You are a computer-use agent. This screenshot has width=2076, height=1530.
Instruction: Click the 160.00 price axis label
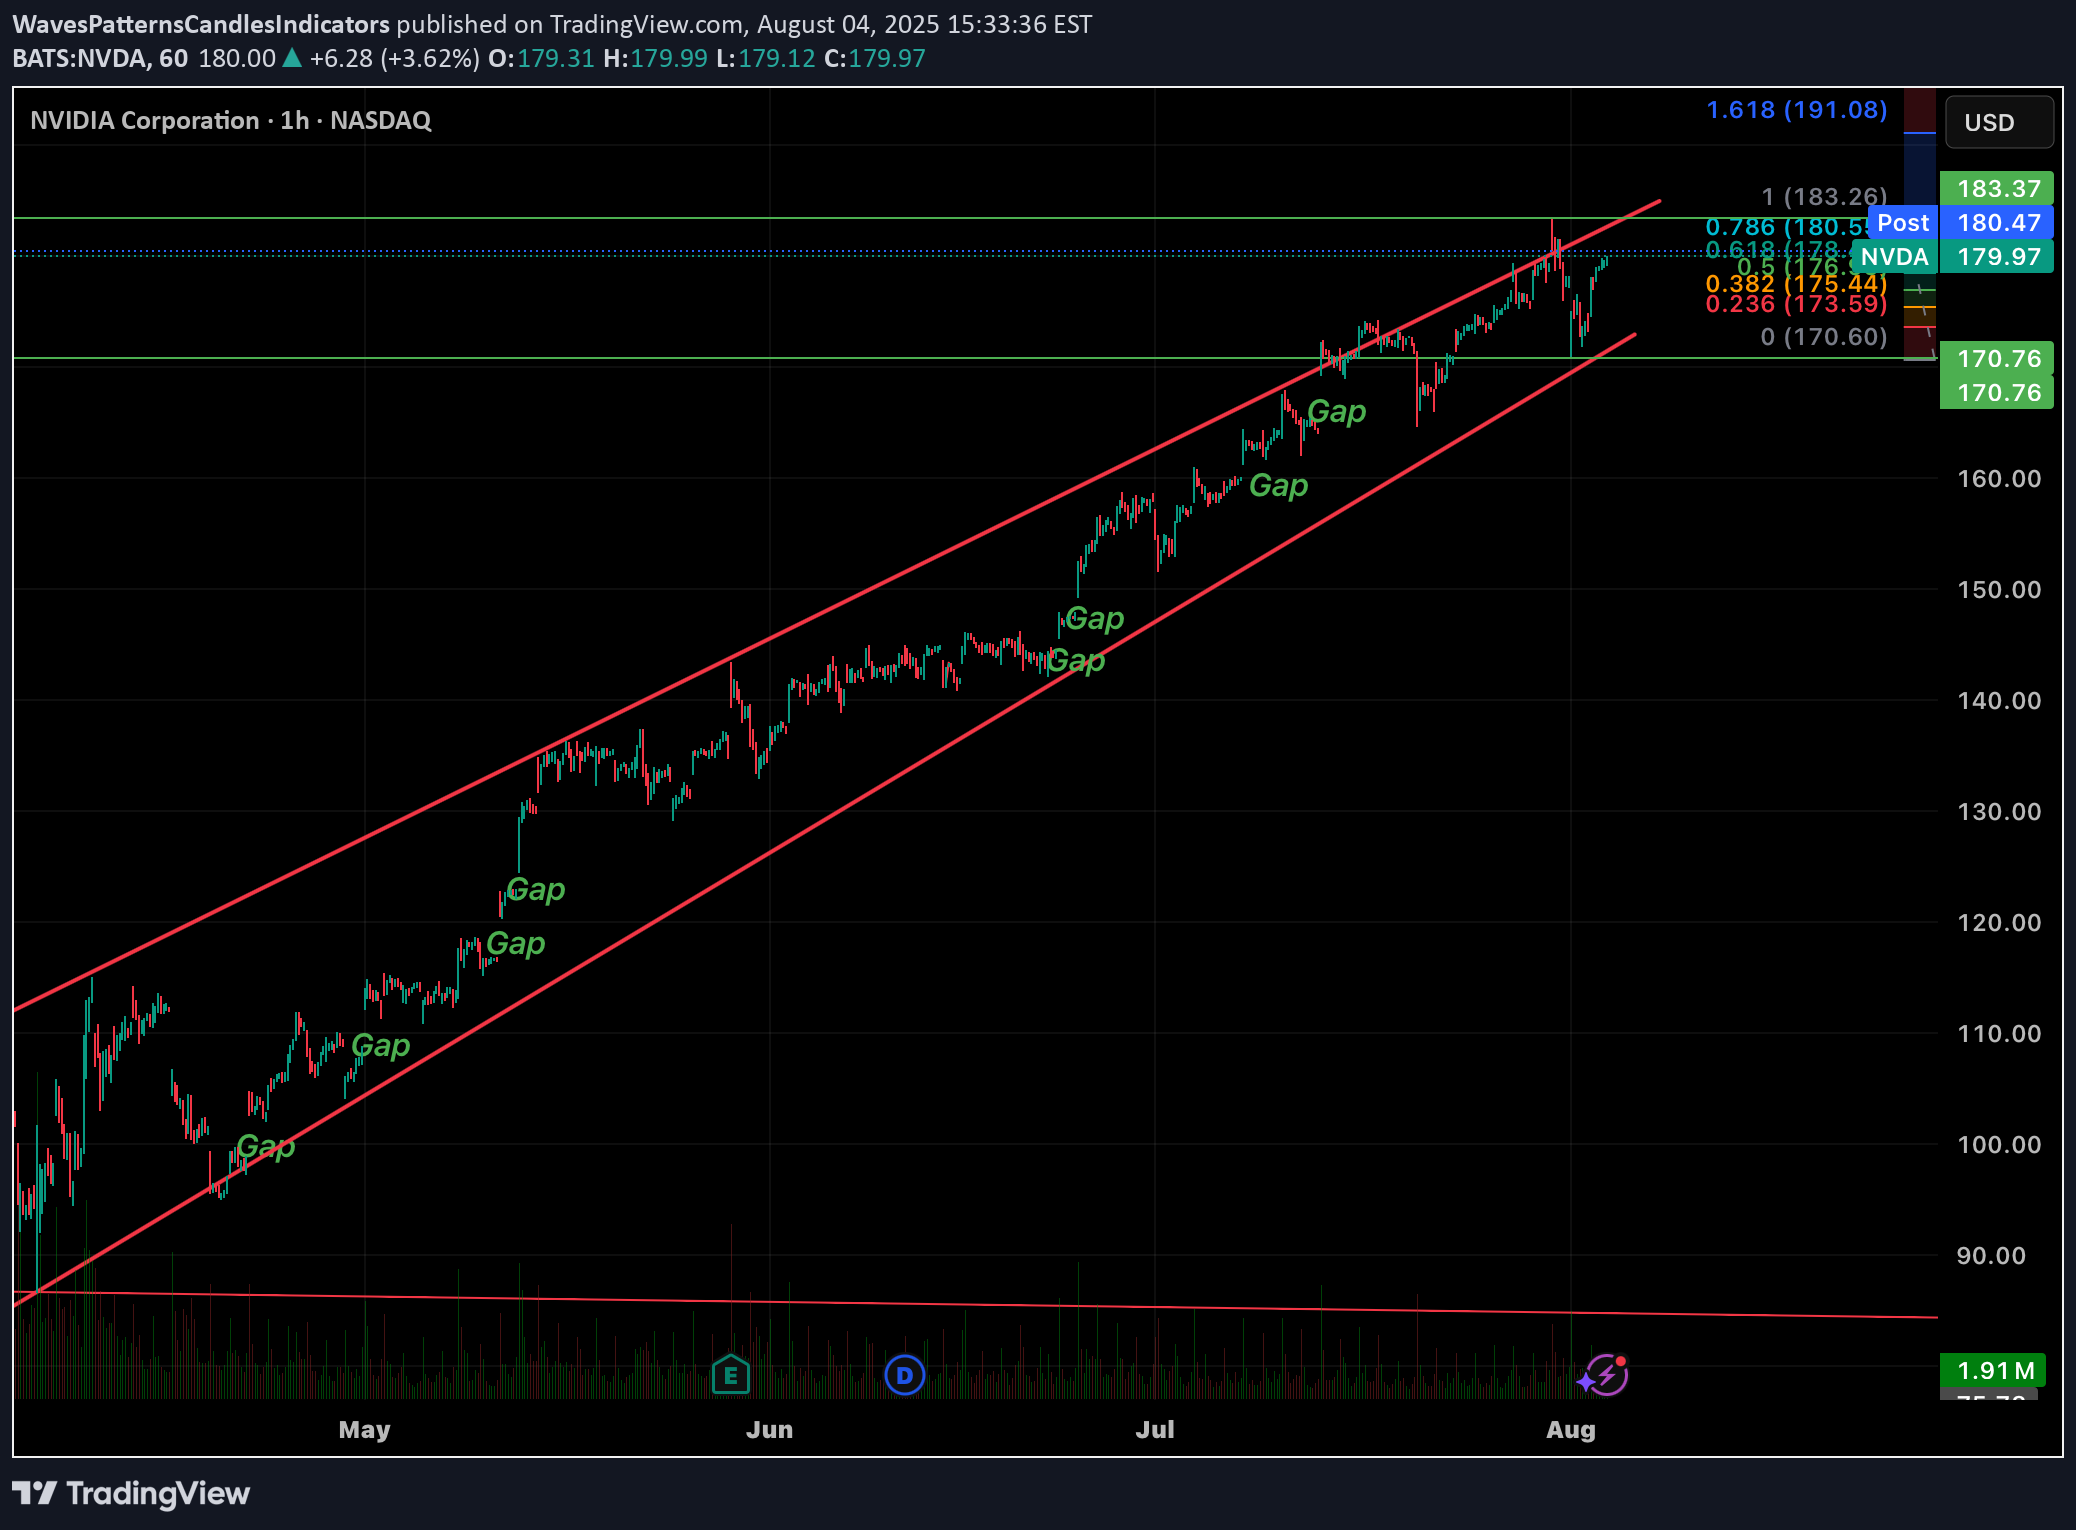click(x=1999, y=479)
